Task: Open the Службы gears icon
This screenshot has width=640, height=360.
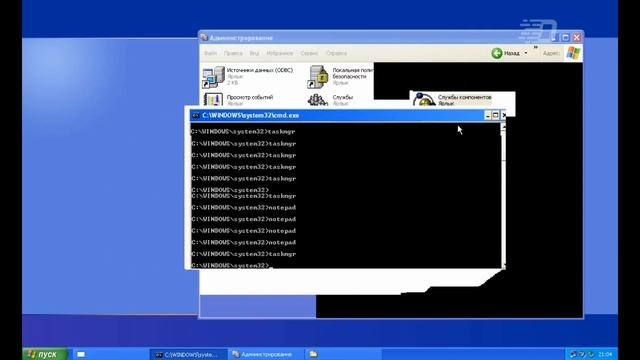Action: (318, 100)
